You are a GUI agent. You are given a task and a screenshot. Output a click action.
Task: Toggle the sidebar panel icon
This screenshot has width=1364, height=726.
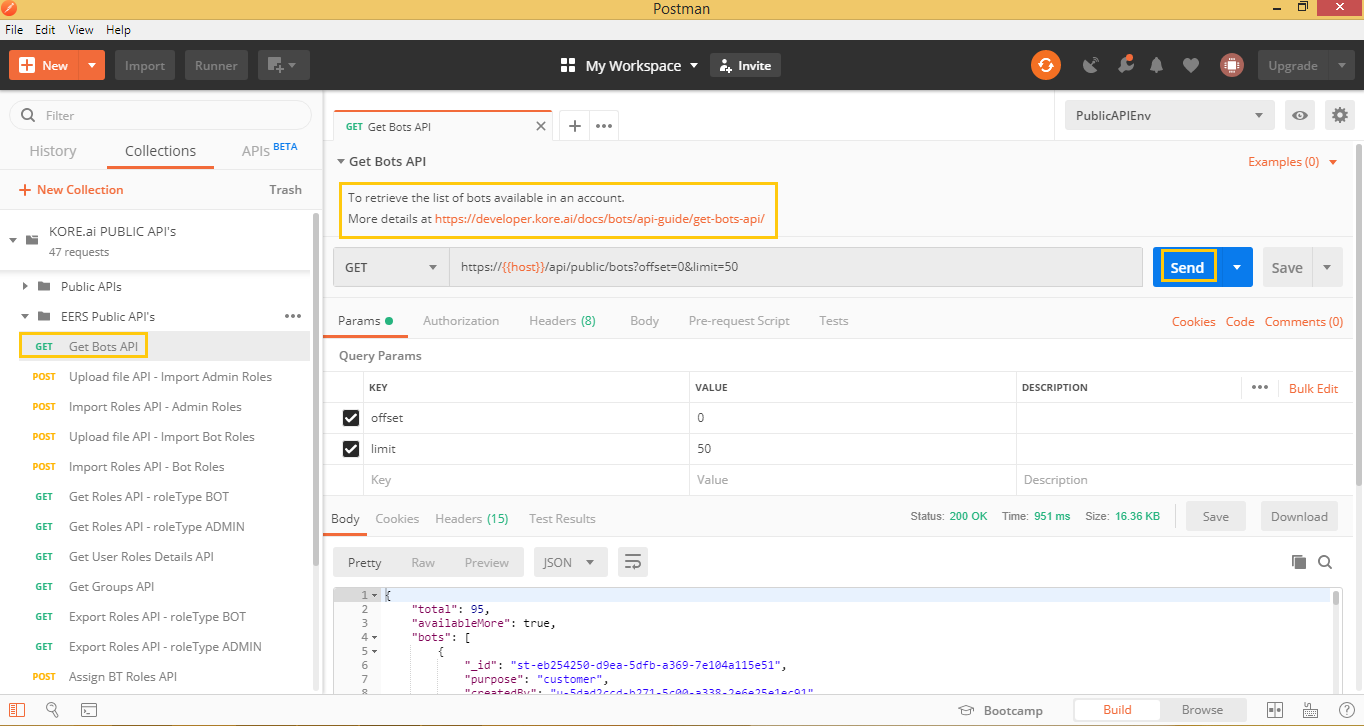17,710
